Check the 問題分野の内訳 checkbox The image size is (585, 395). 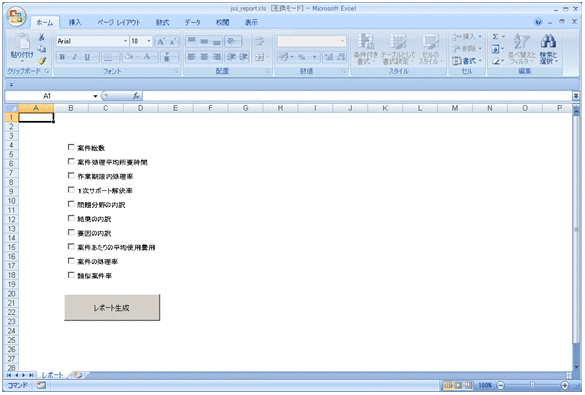(71, 204)
